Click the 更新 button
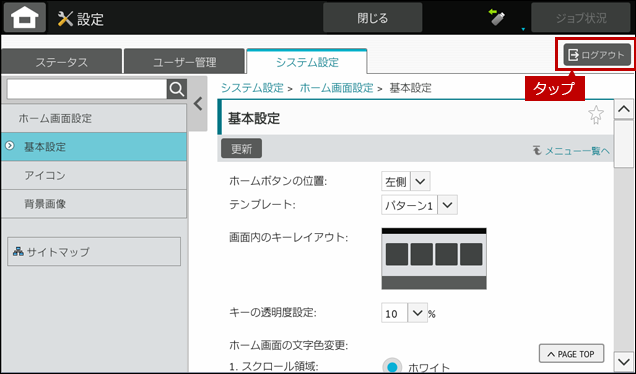The height and width of the screenshot is (374, 636). click(241, 148)
